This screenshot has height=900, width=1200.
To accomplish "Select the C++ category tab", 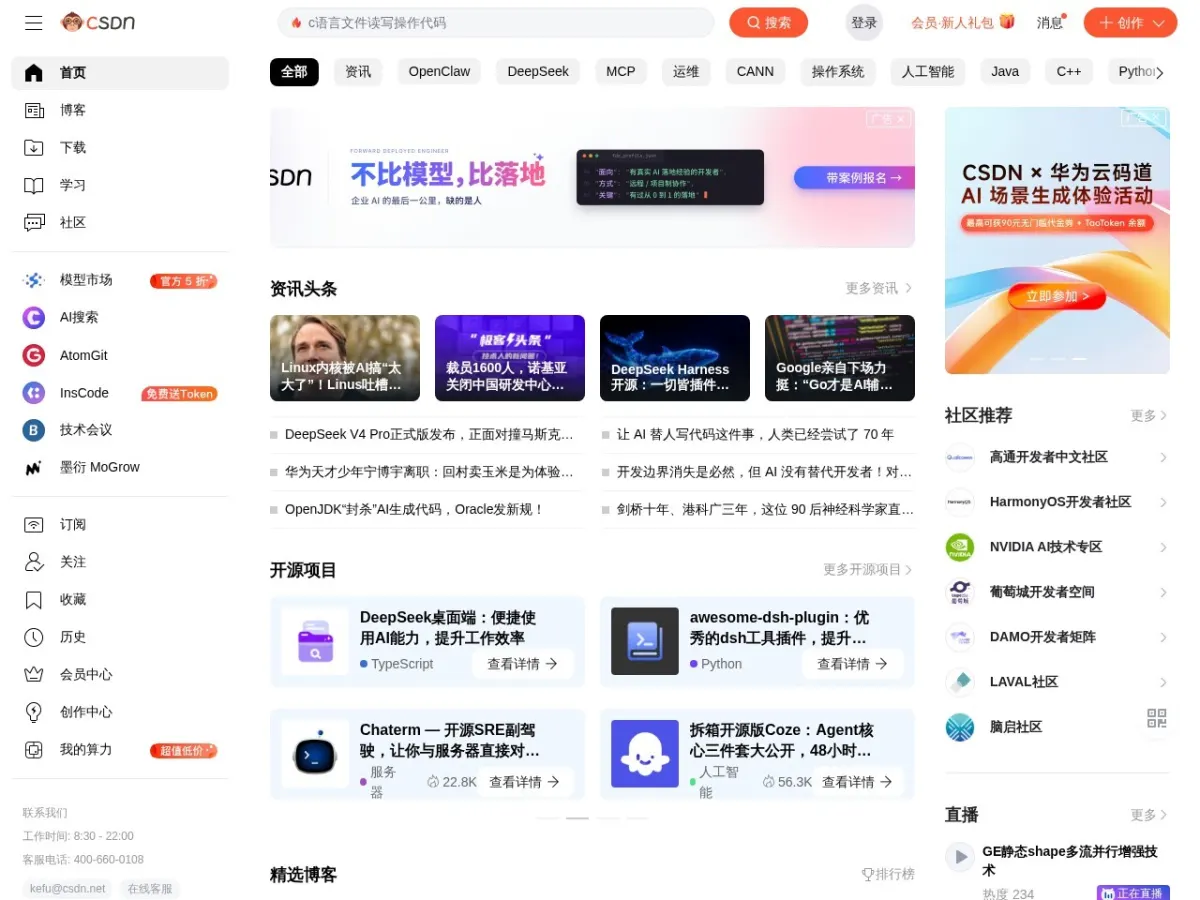I will click(1069, 71).
